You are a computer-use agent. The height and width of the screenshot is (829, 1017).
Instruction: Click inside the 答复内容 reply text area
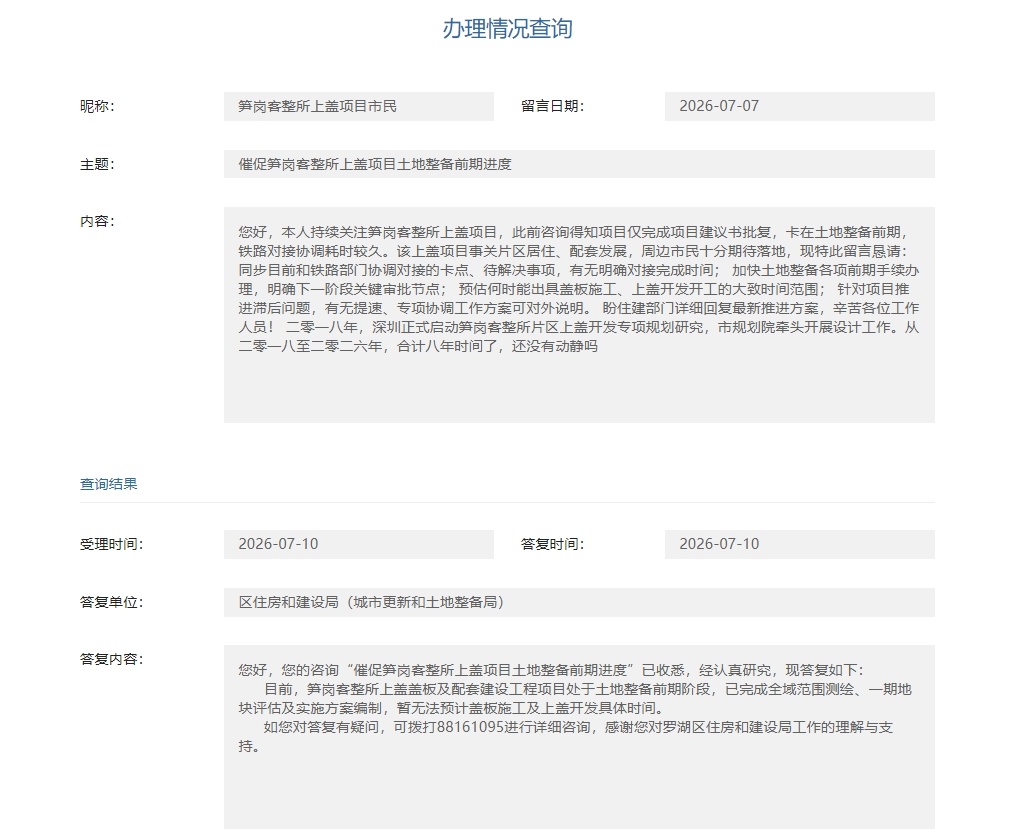tap(579, 737)
